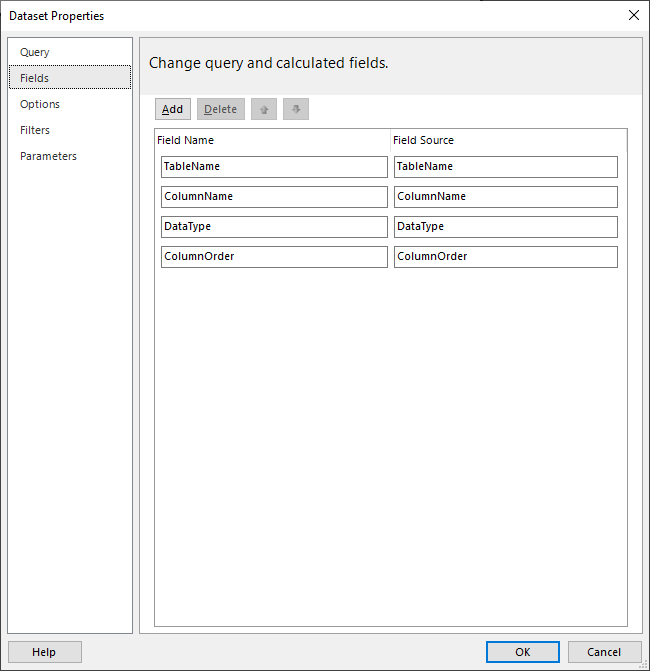Edit the DataType field name box
This screenshot has width=650, height=671.
point(274,227)
